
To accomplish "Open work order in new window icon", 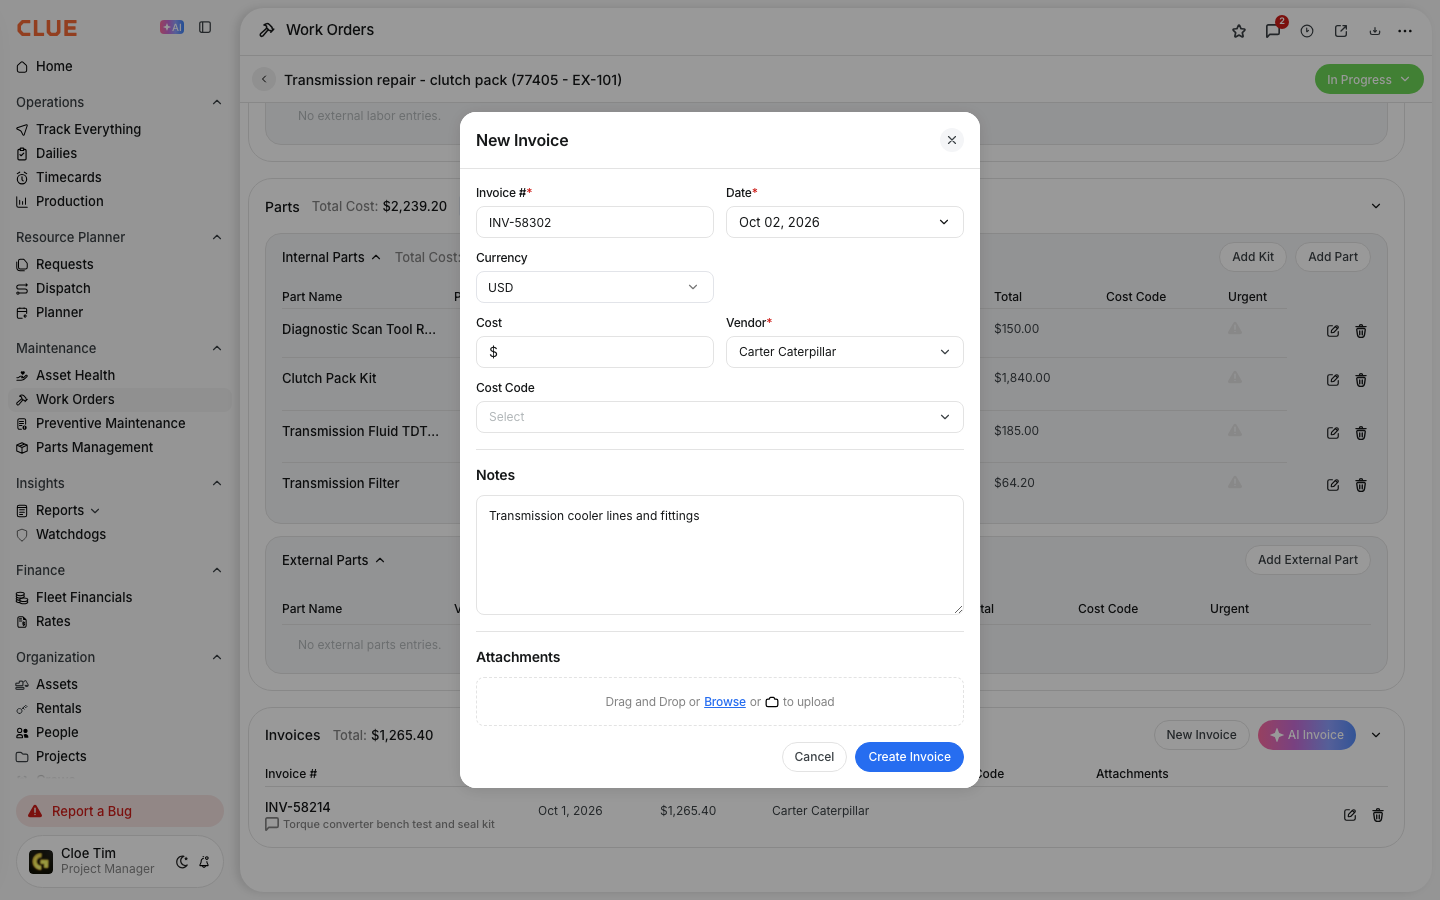I will pos(1341,31).
